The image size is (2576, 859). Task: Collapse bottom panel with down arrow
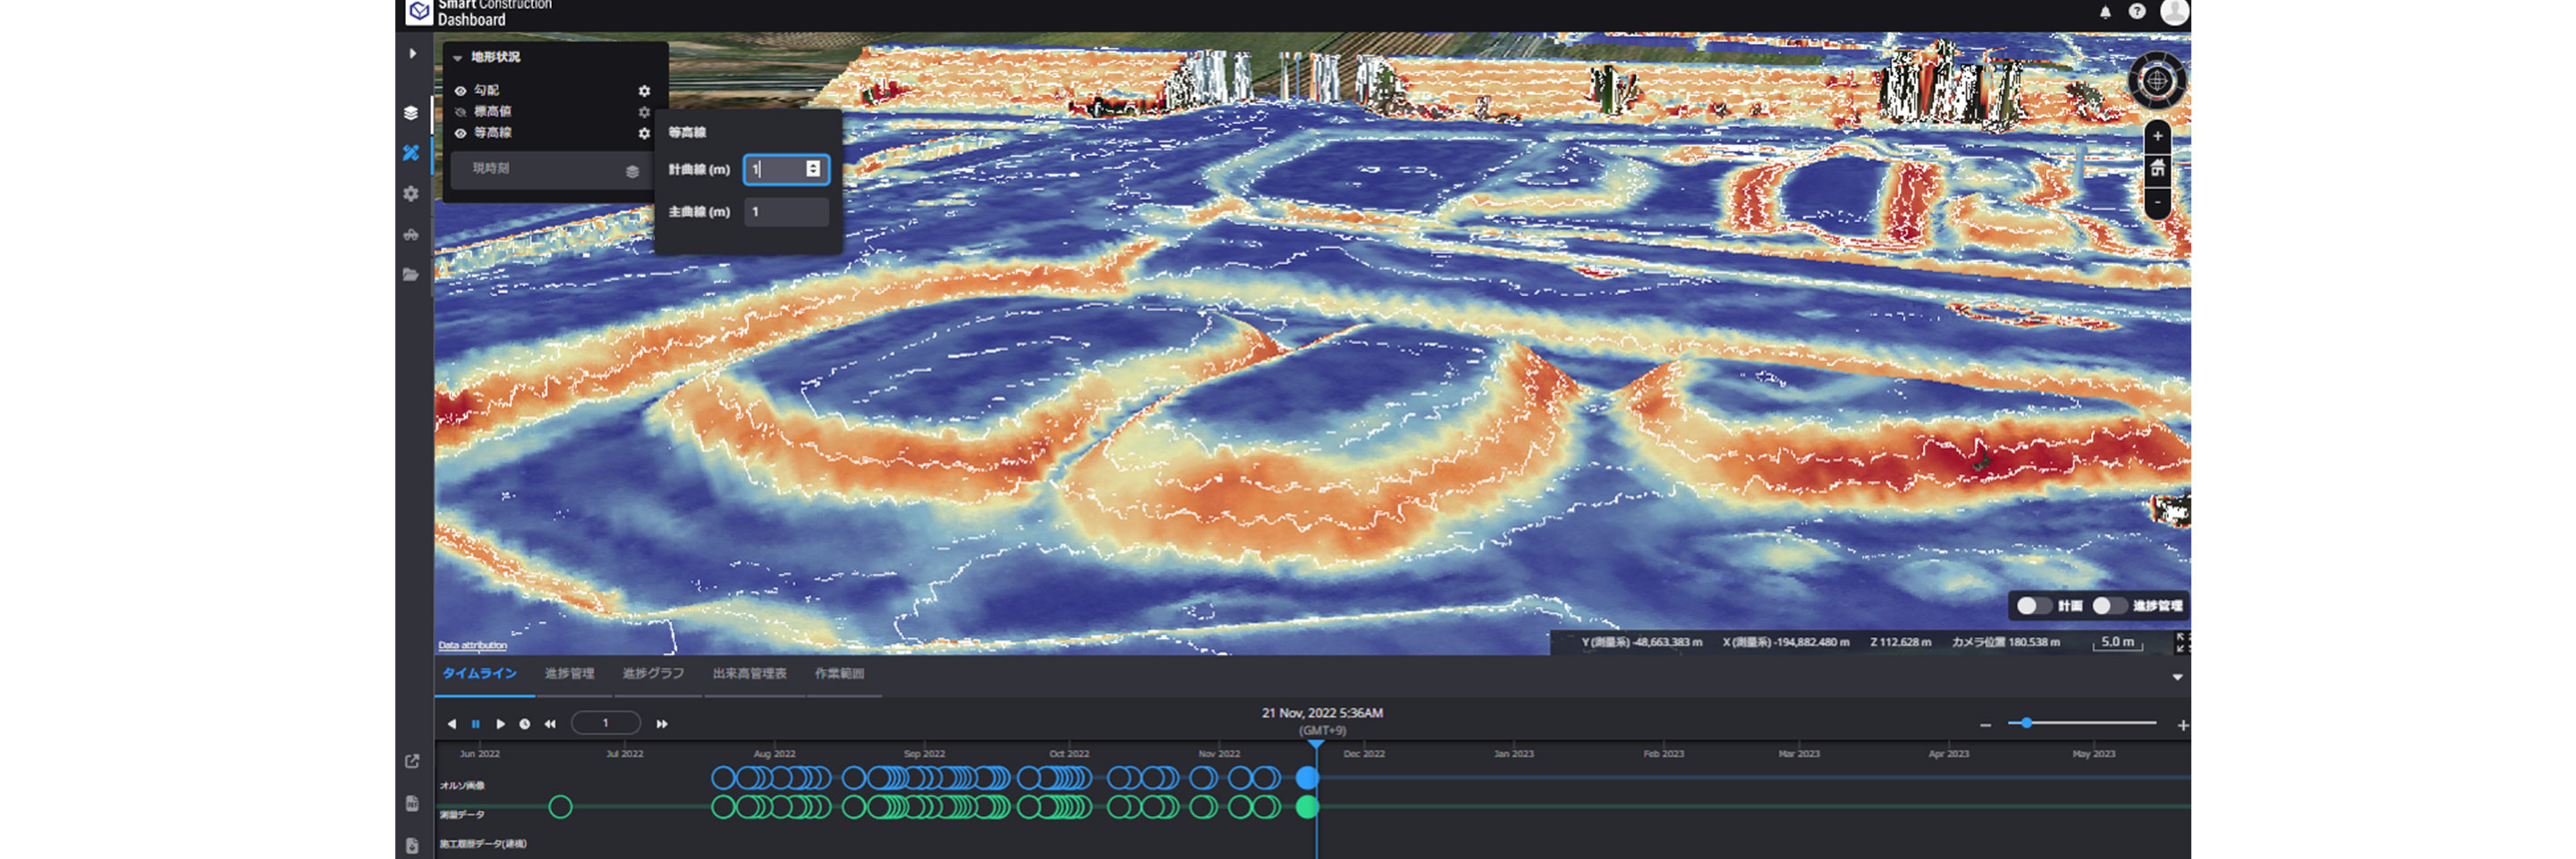pos(2177,678)
